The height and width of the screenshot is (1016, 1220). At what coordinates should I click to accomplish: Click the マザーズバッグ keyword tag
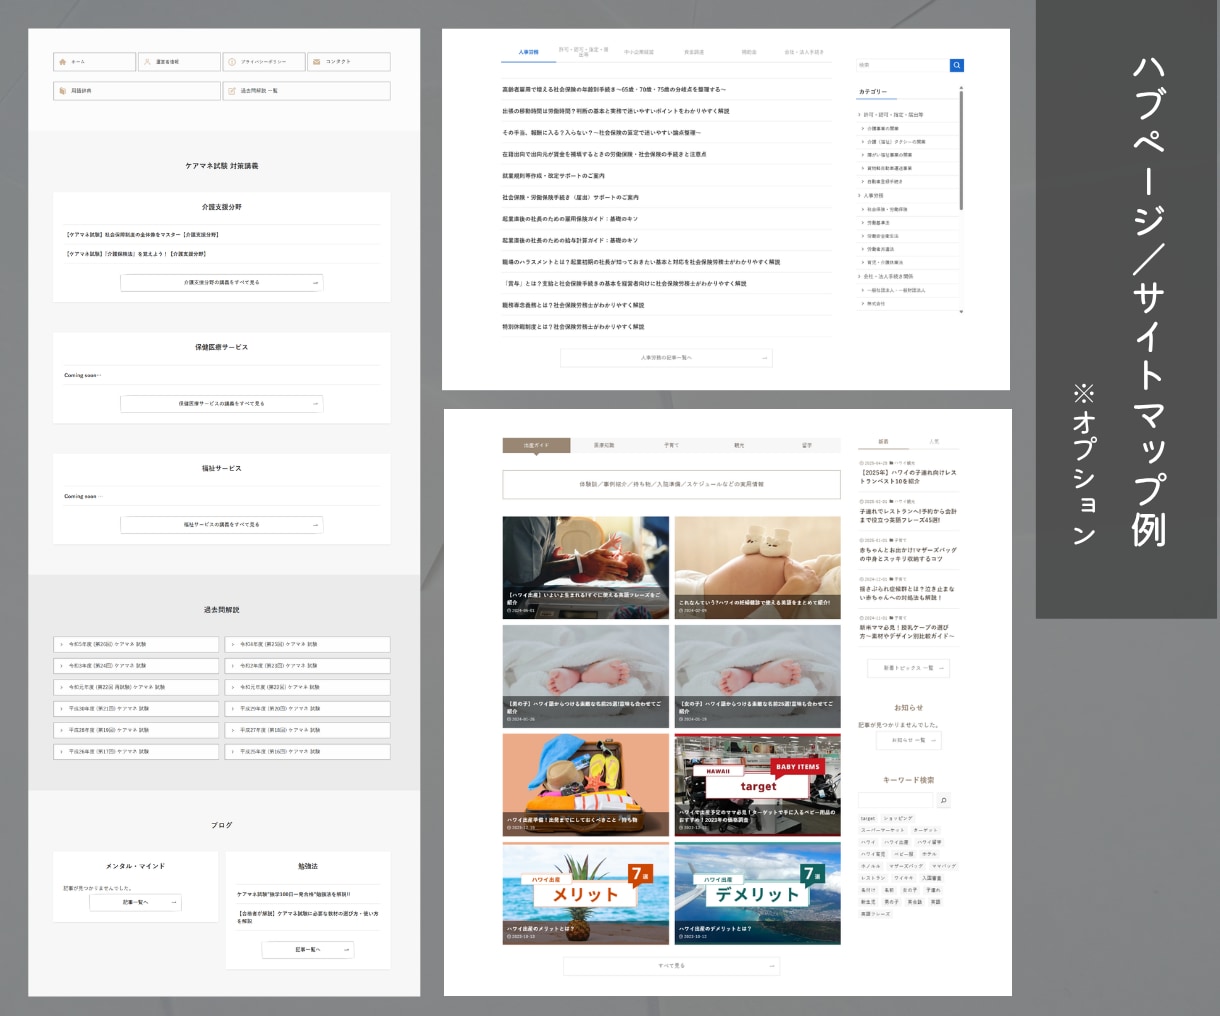pyautogui.click(x=906, y=866)
